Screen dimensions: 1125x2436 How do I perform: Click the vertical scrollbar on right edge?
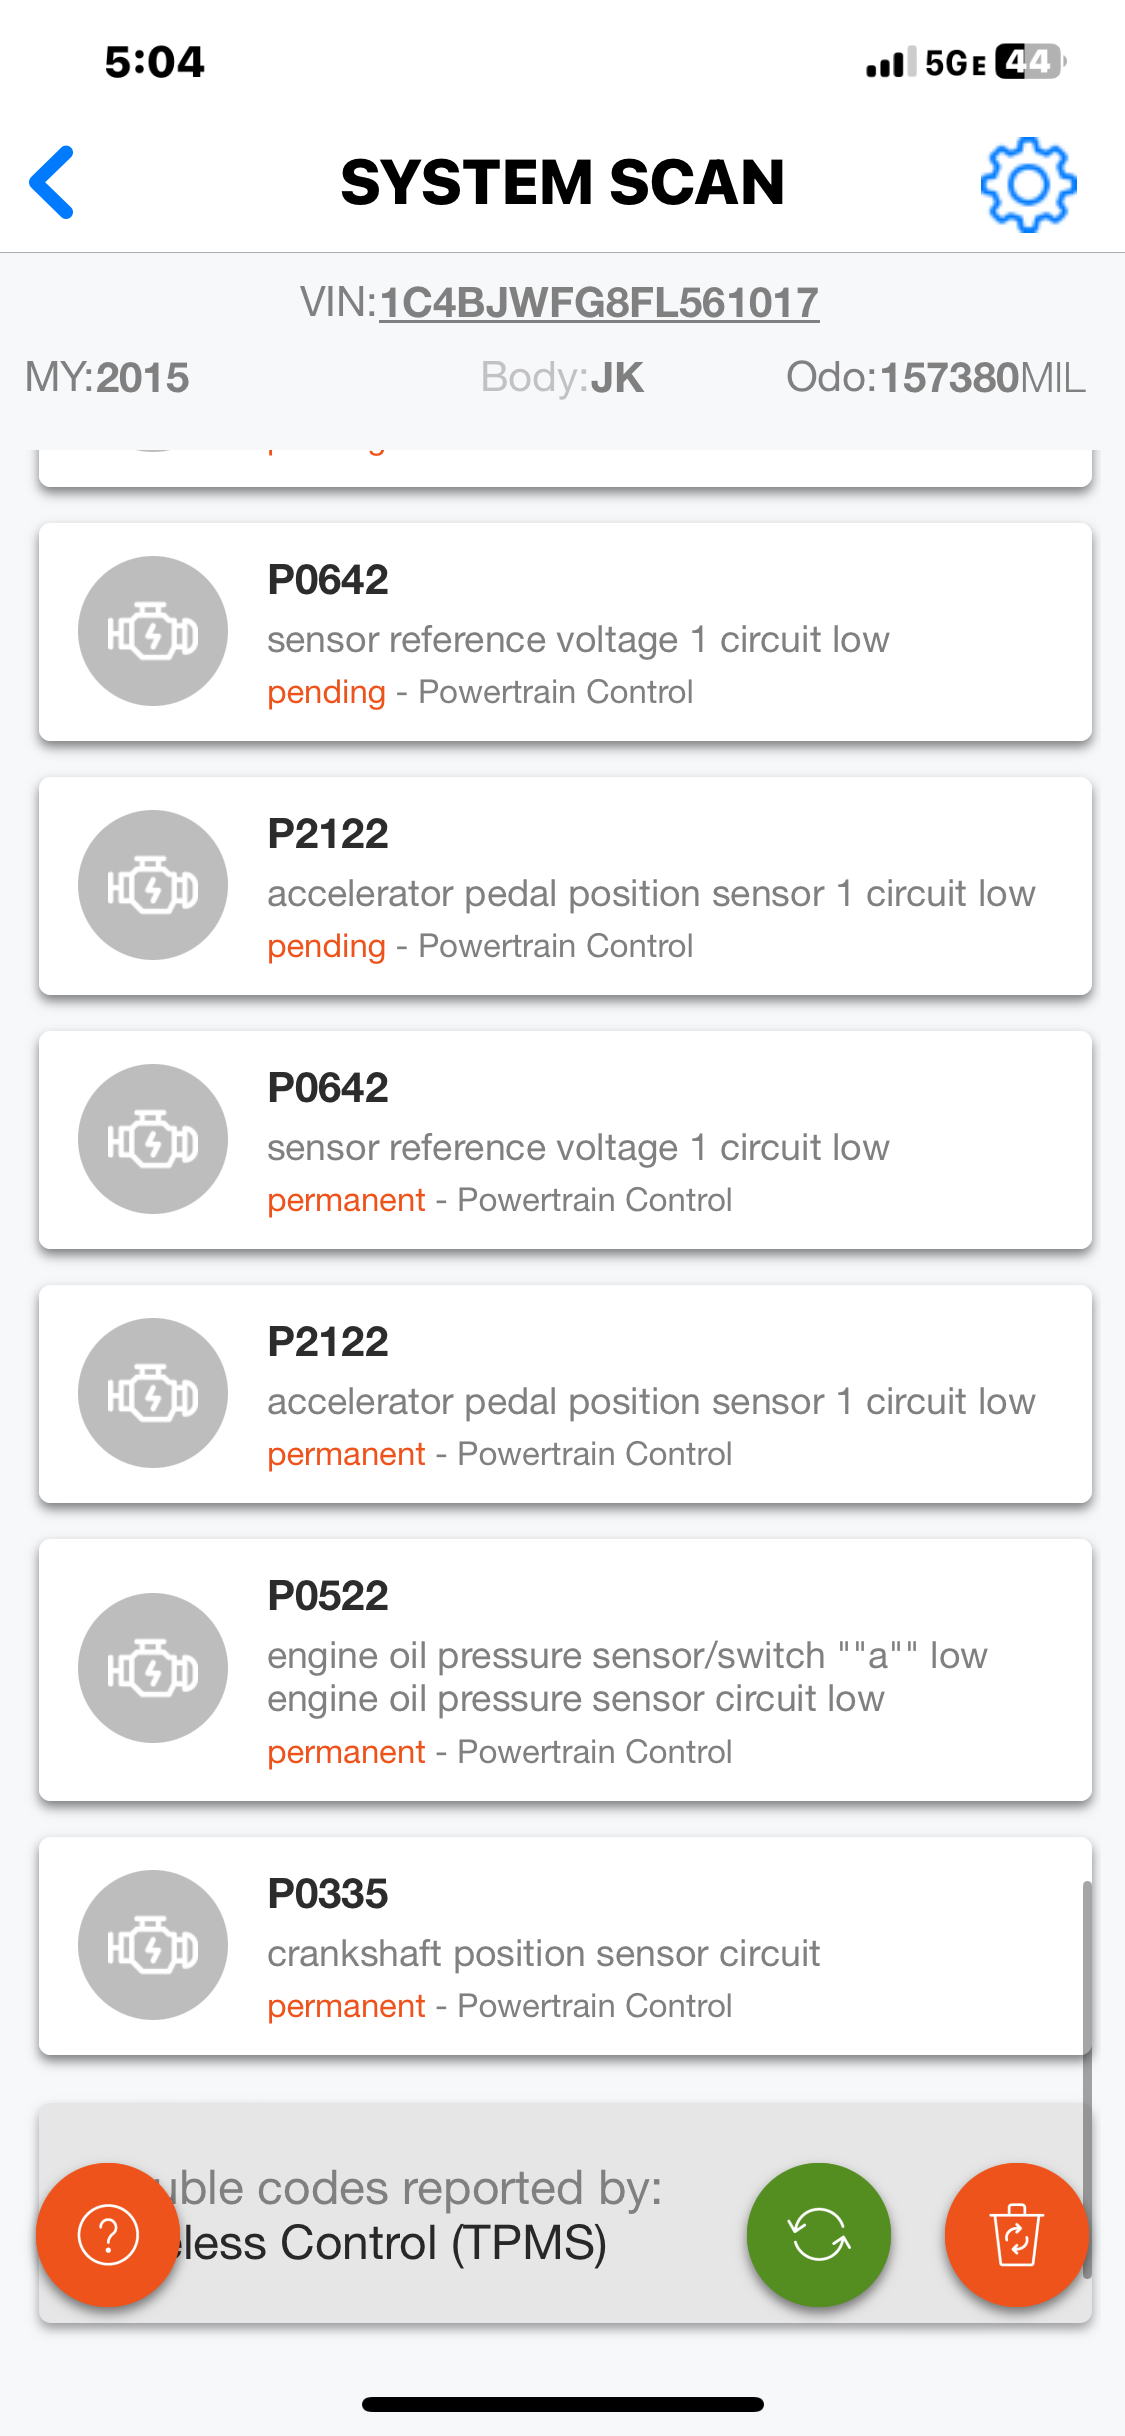tap(1086, 2080)
